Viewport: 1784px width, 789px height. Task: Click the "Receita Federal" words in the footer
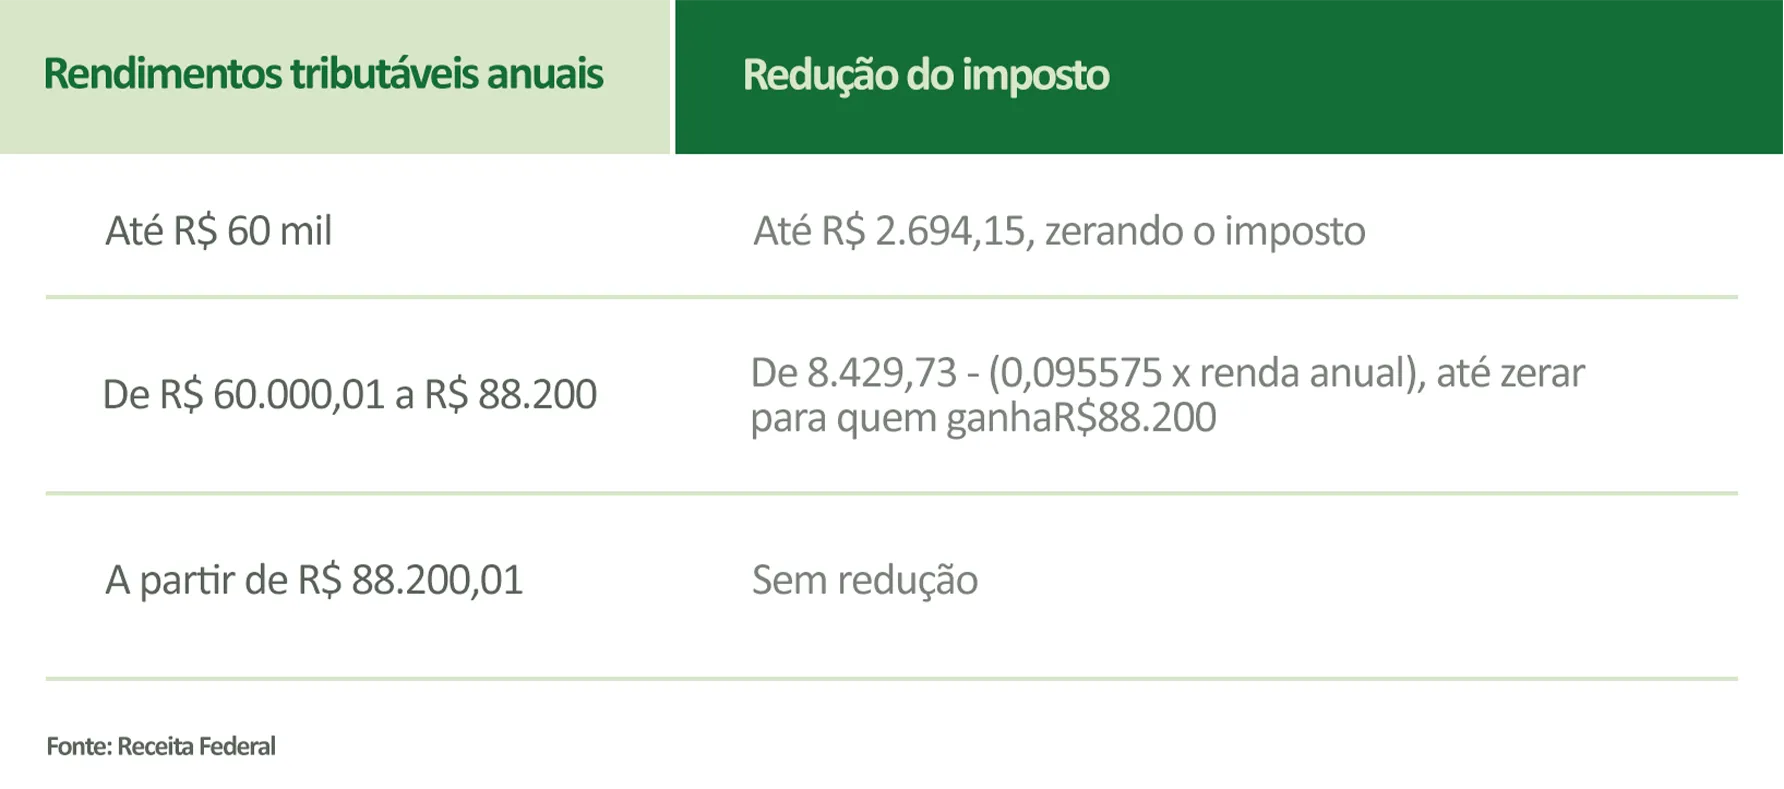(x=196, y=746)
